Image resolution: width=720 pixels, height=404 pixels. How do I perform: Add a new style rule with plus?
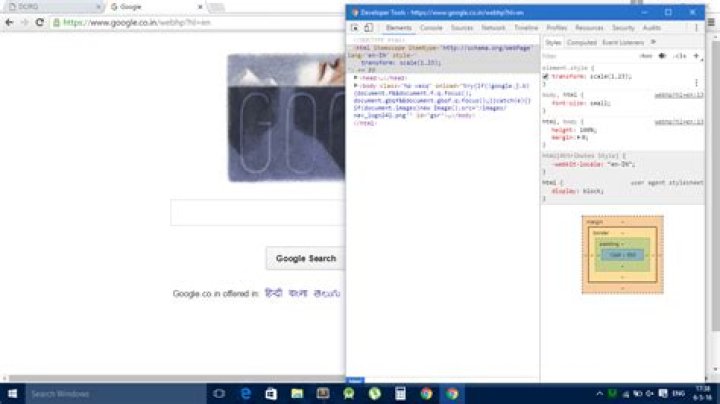[696, 56]
